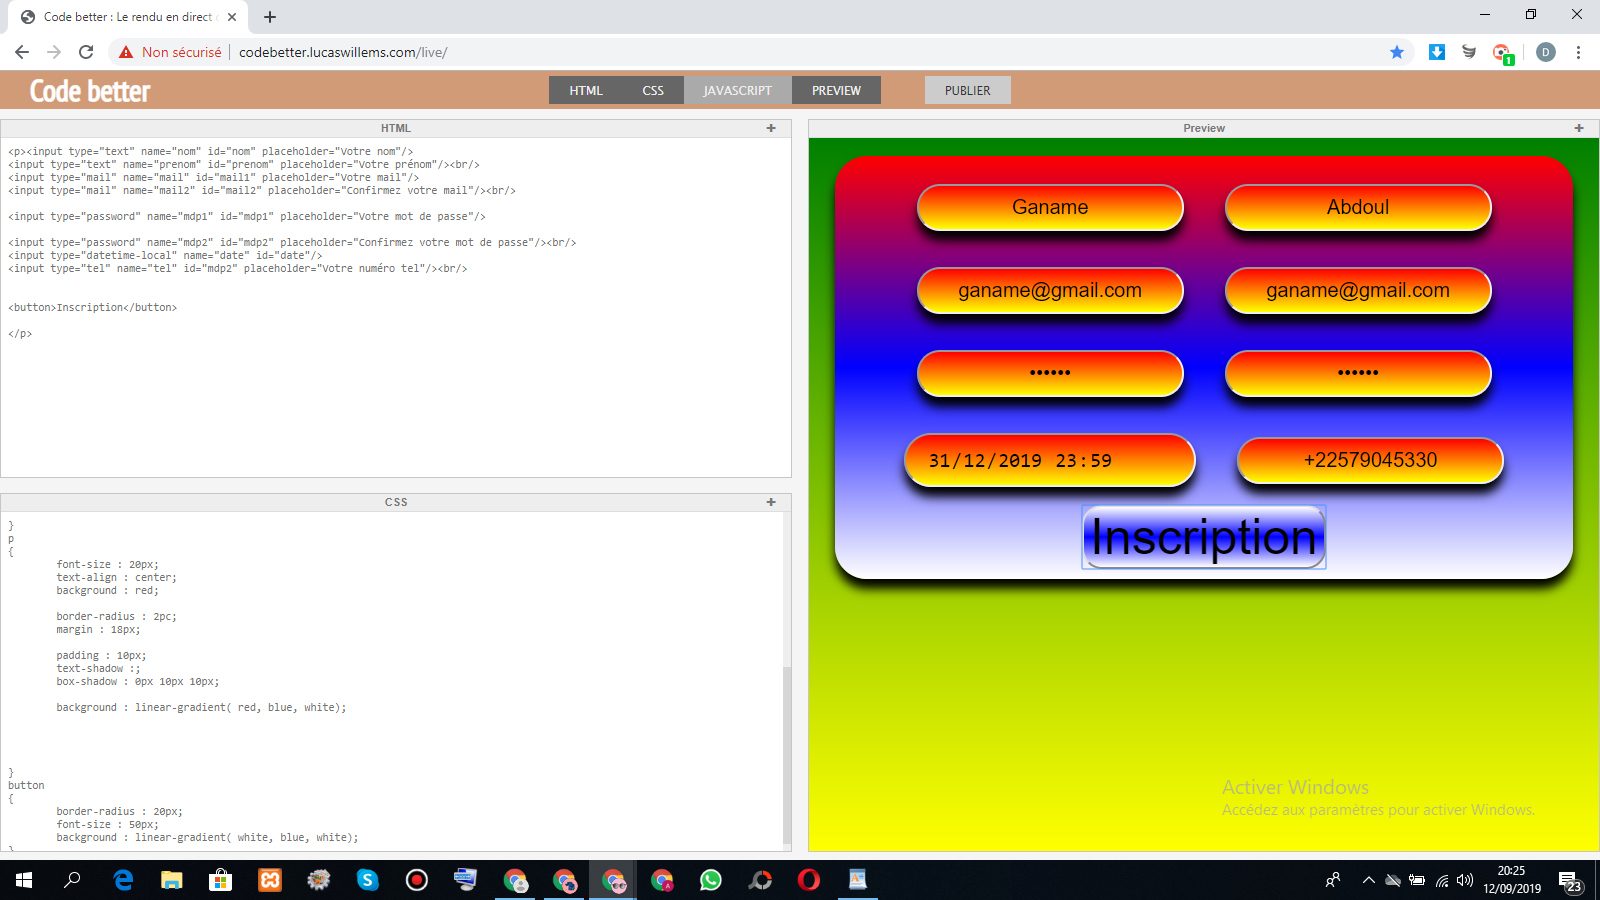Expand the HTML editor panel with plus
The image size is (1600, 900).
point(771,128)
